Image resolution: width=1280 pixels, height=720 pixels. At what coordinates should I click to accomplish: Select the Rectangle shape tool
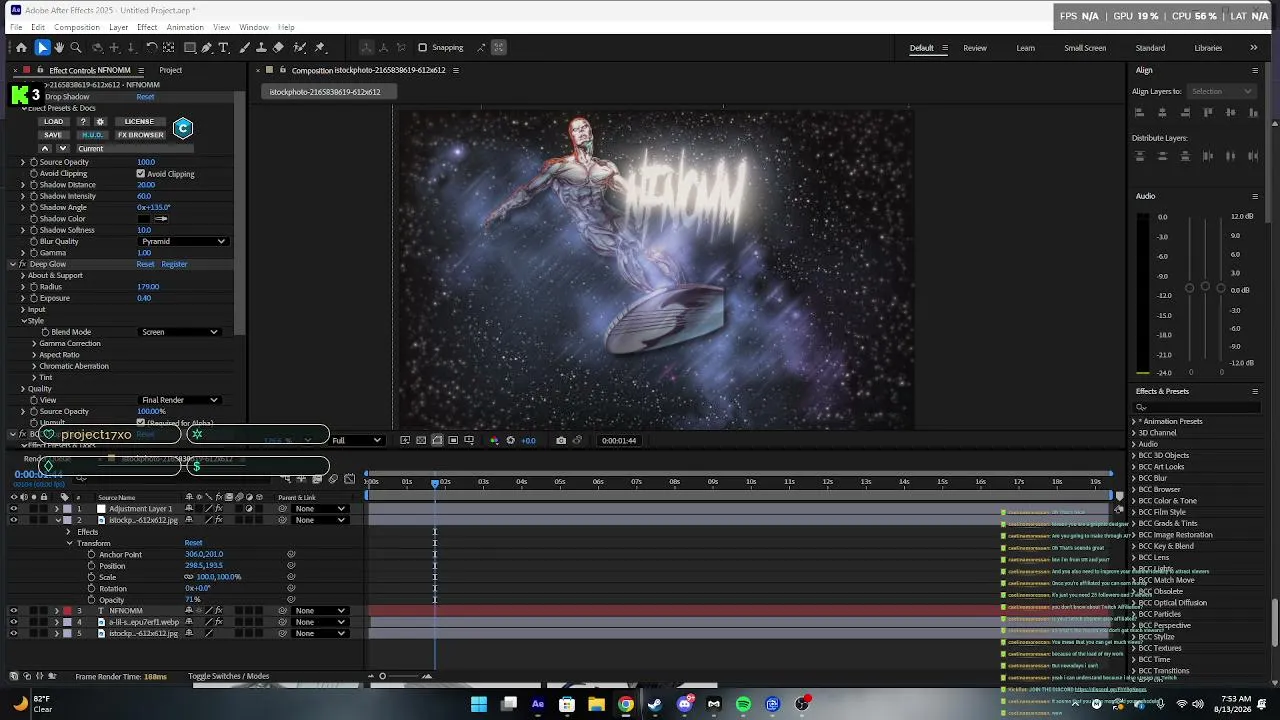point(189,47)
